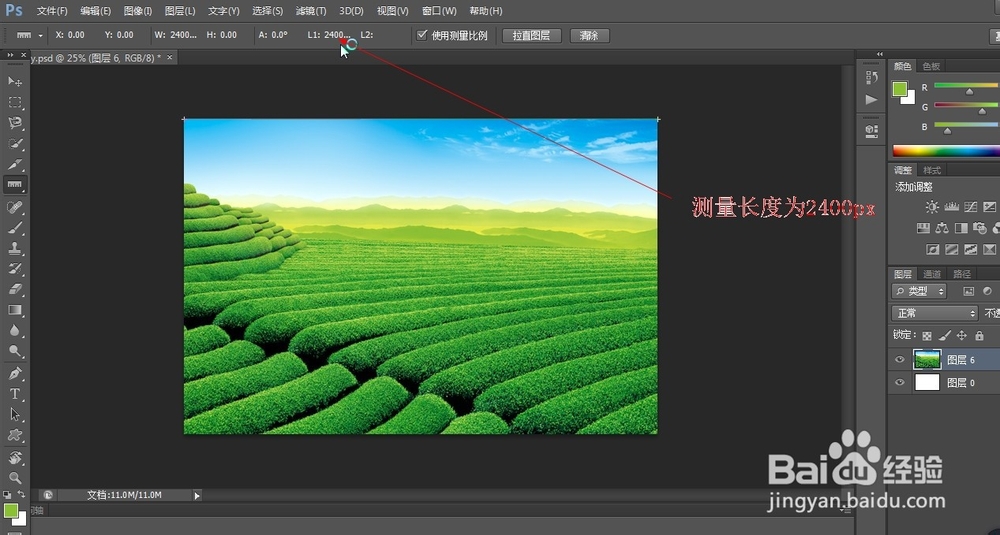1000x535 pixels.
Task: Open the 图层(L) menu
Action: click(x=180, y=11)
